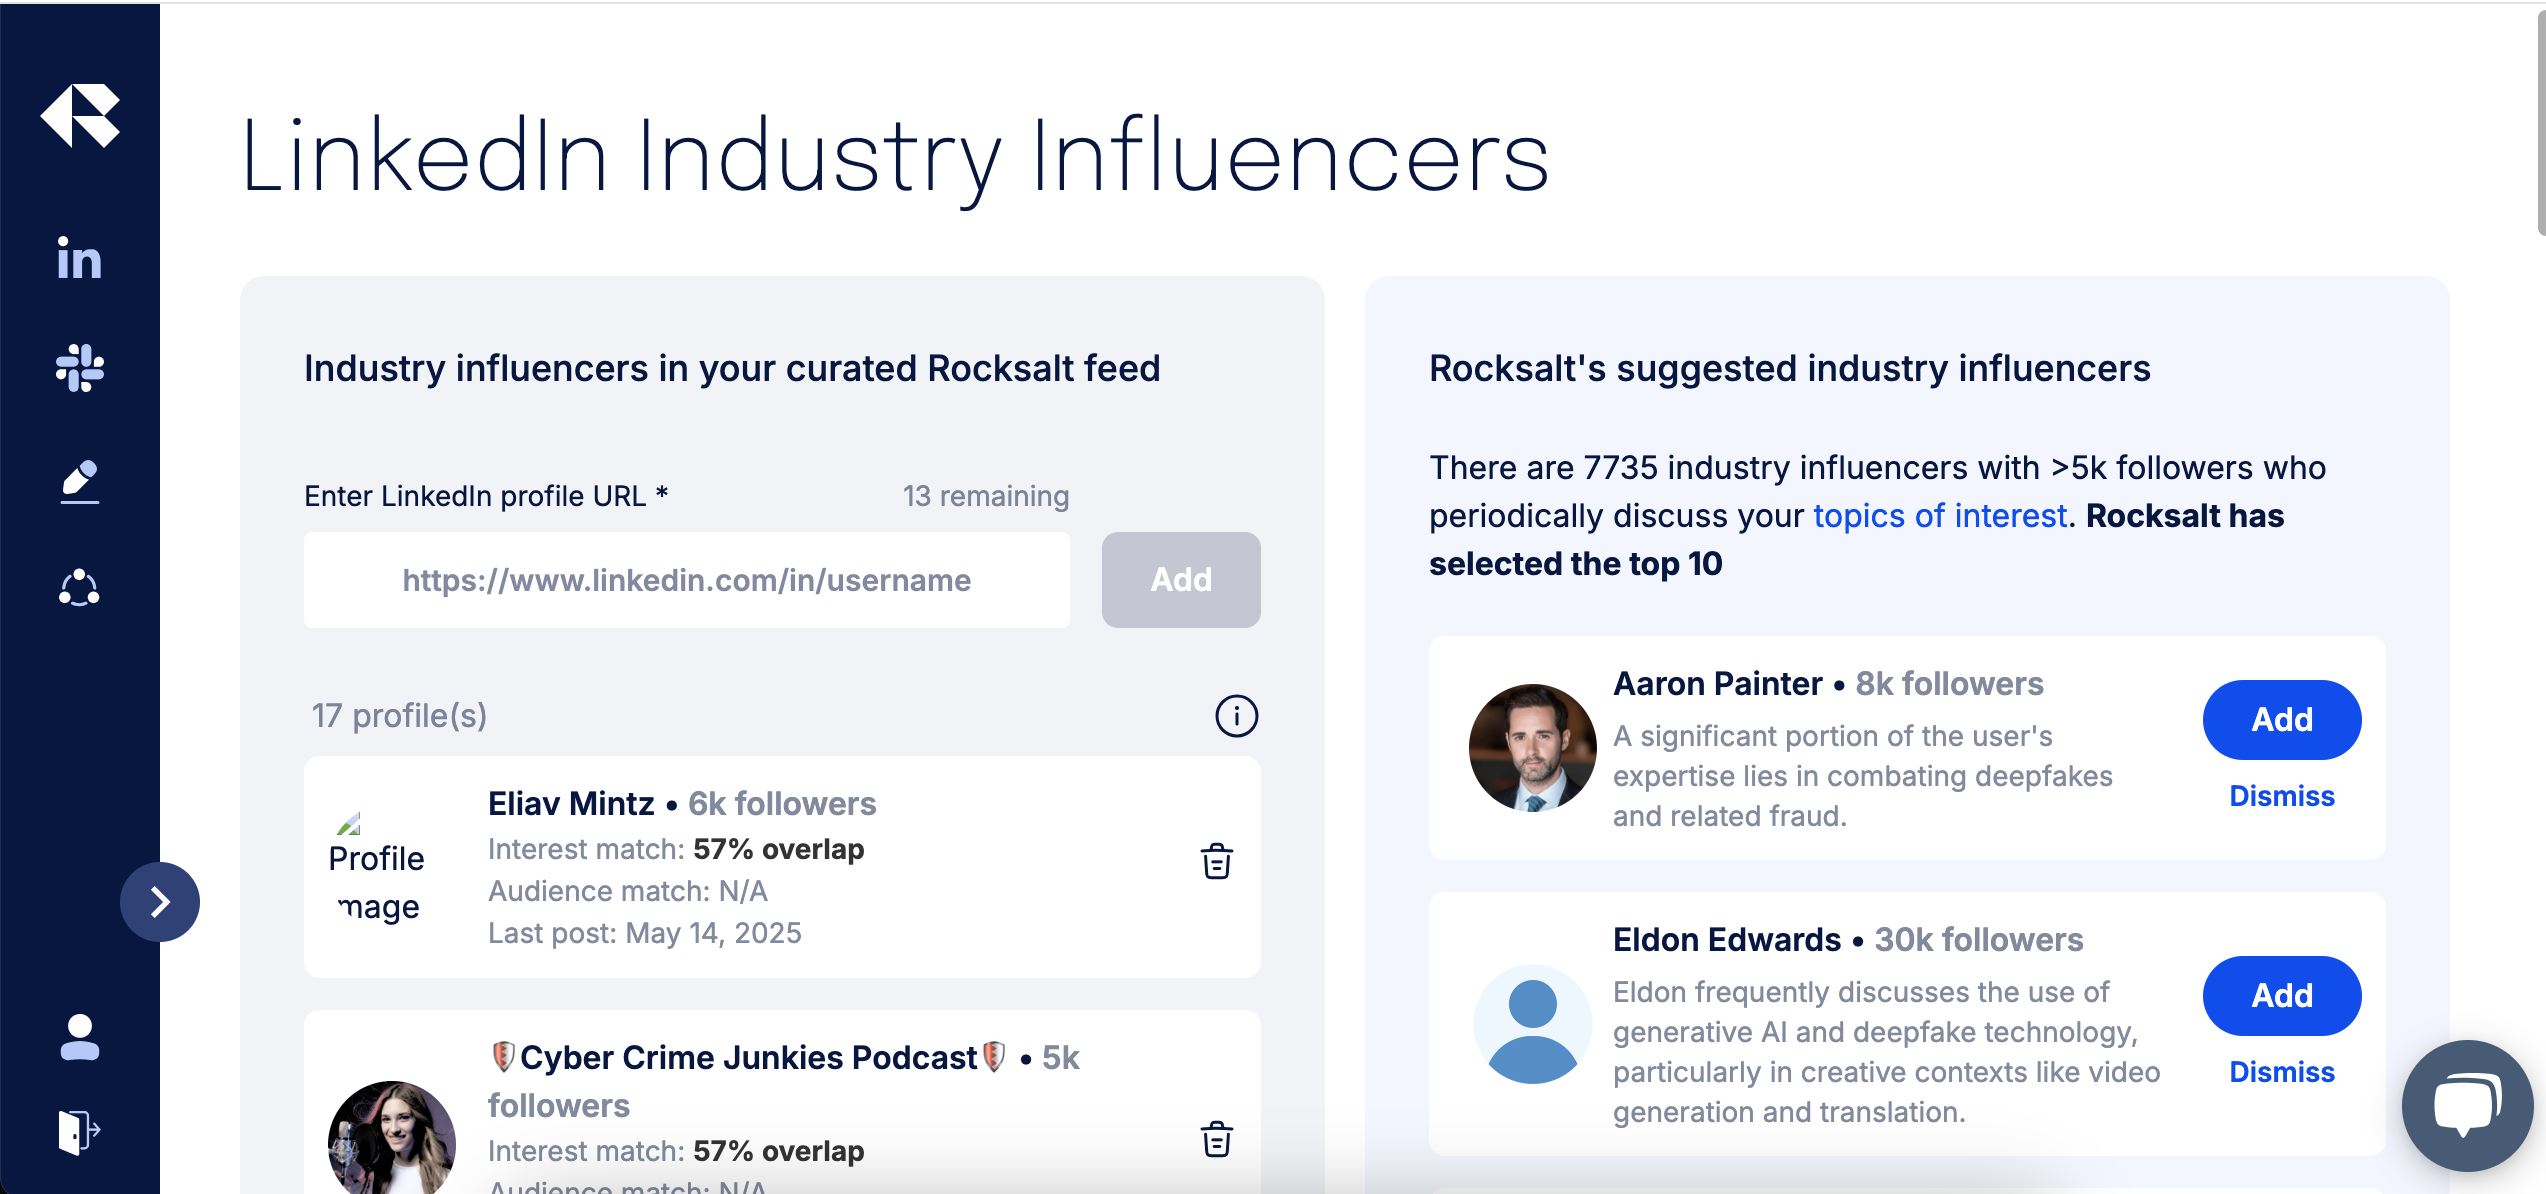Click Eliav Mintz broken profile image

(x=377, y=868)
